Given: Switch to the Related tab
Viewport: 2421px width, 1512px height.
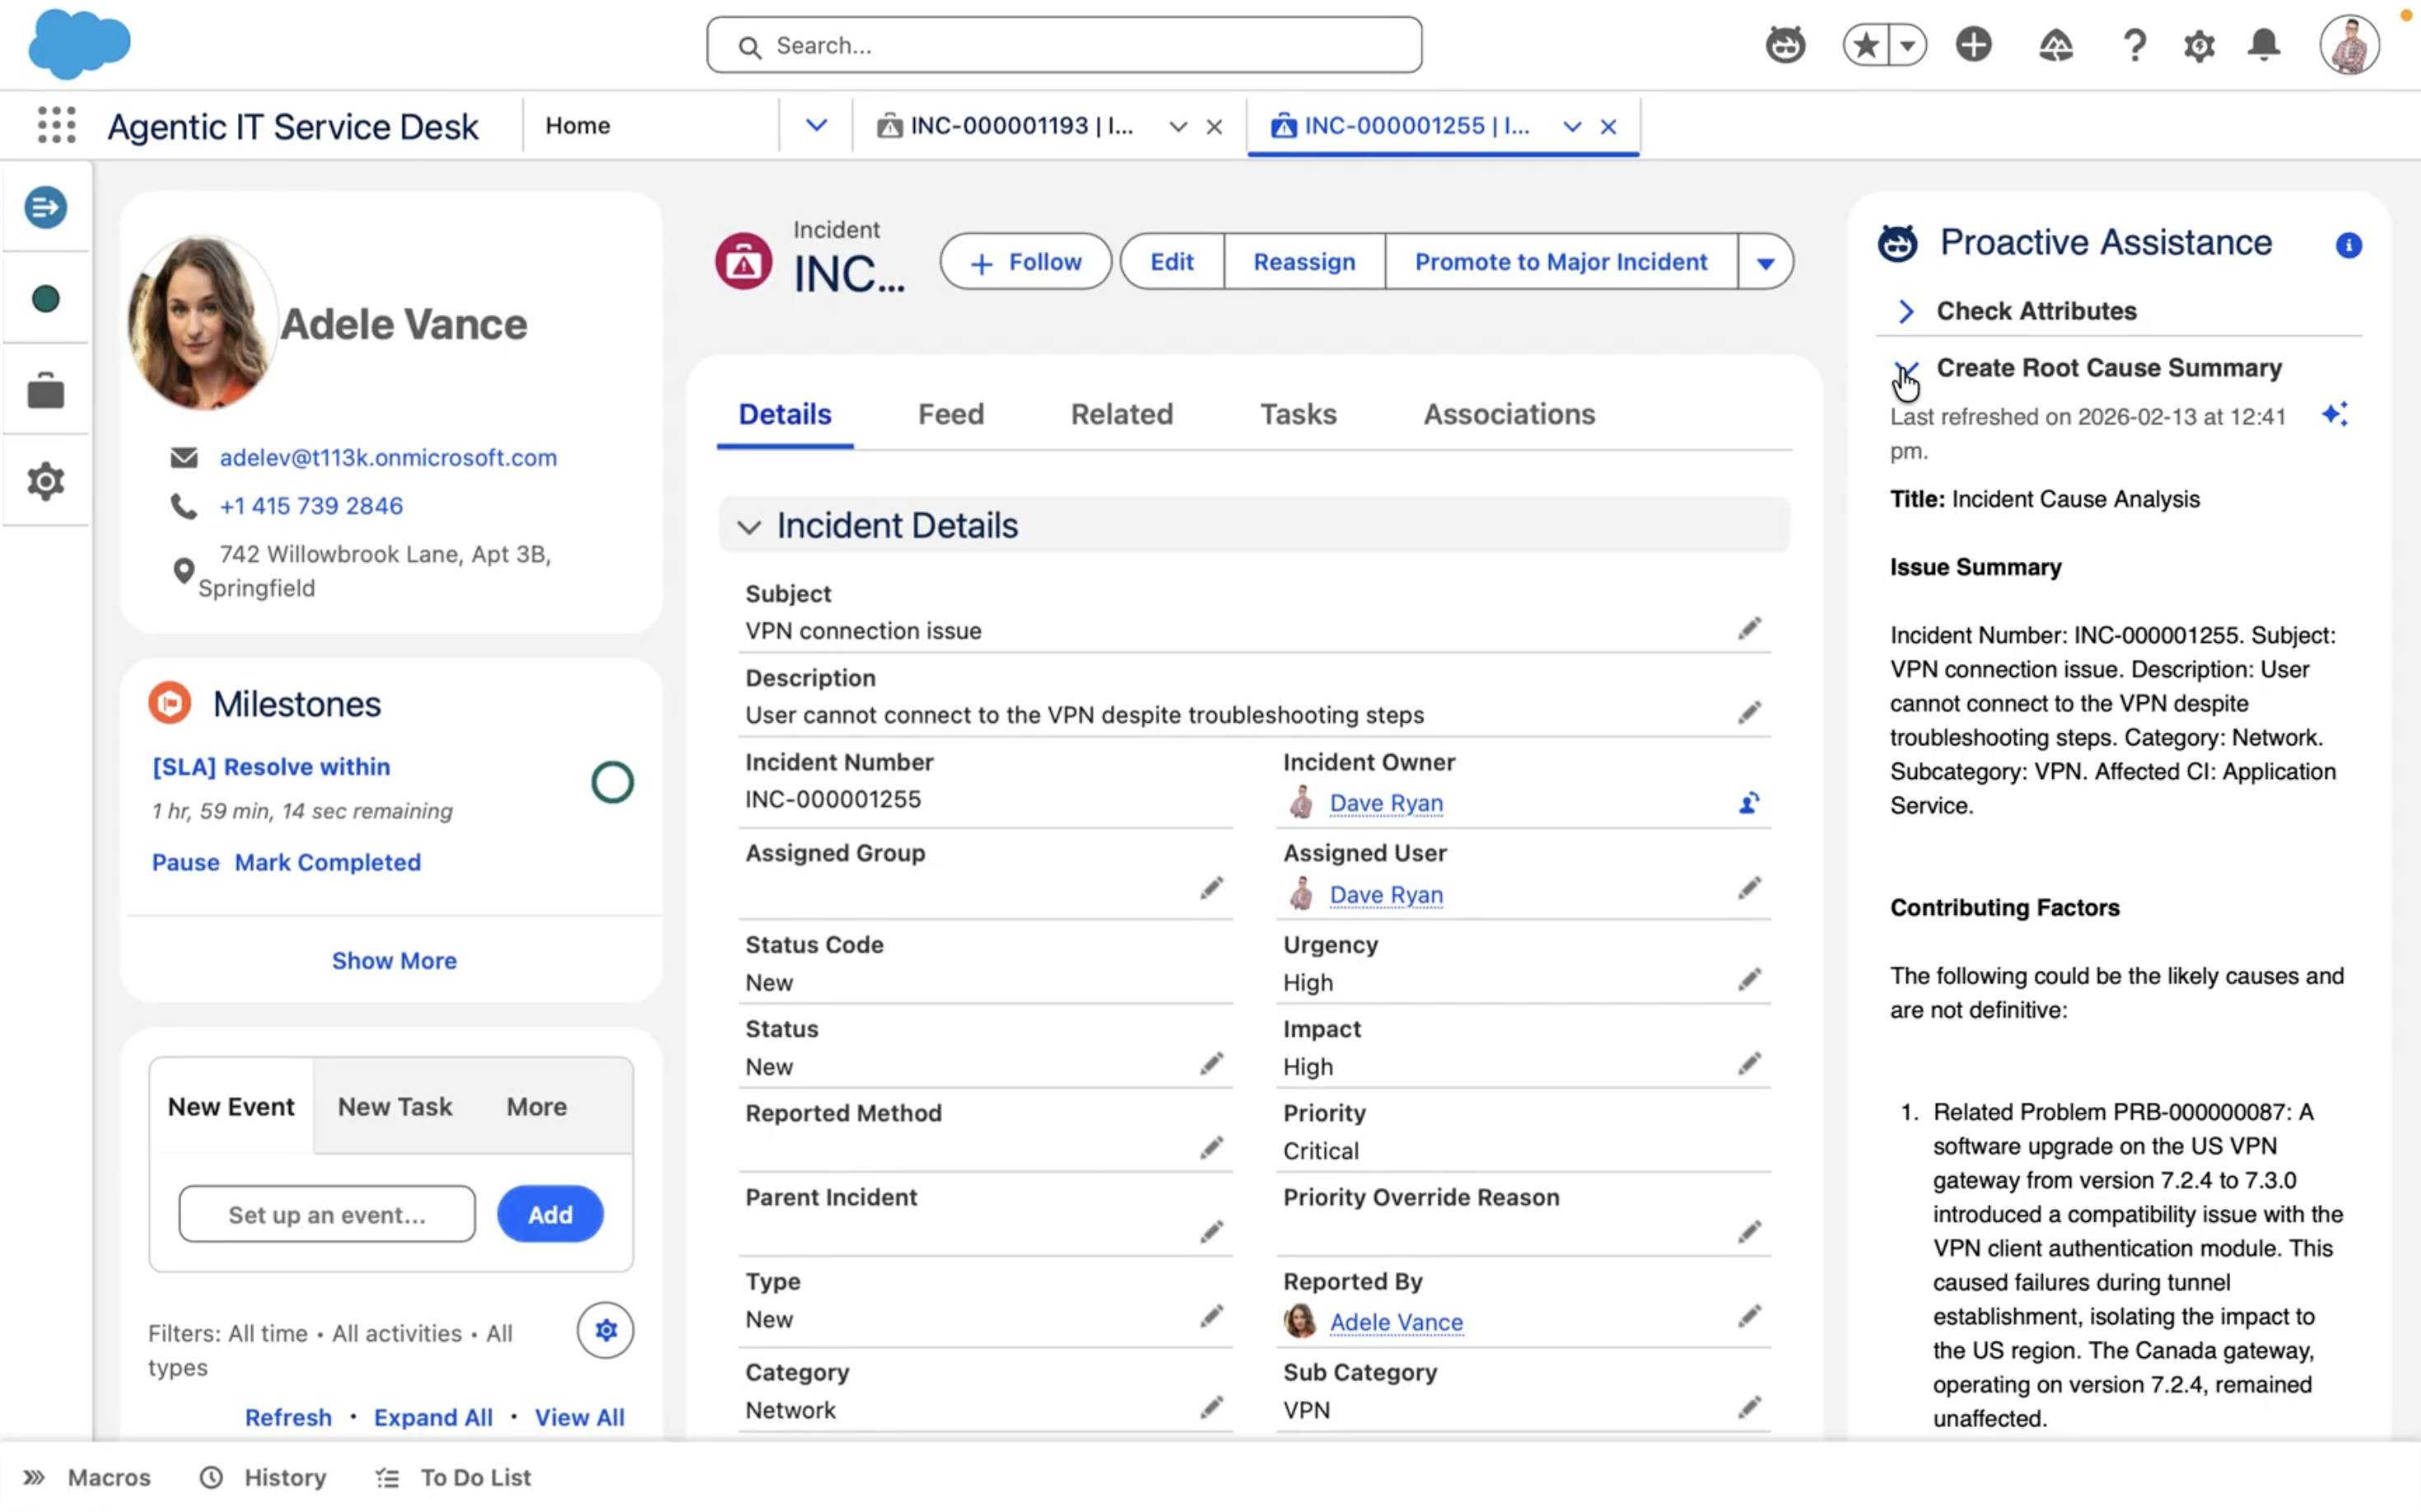Looking at the screenshot, I should point(1121,414).
